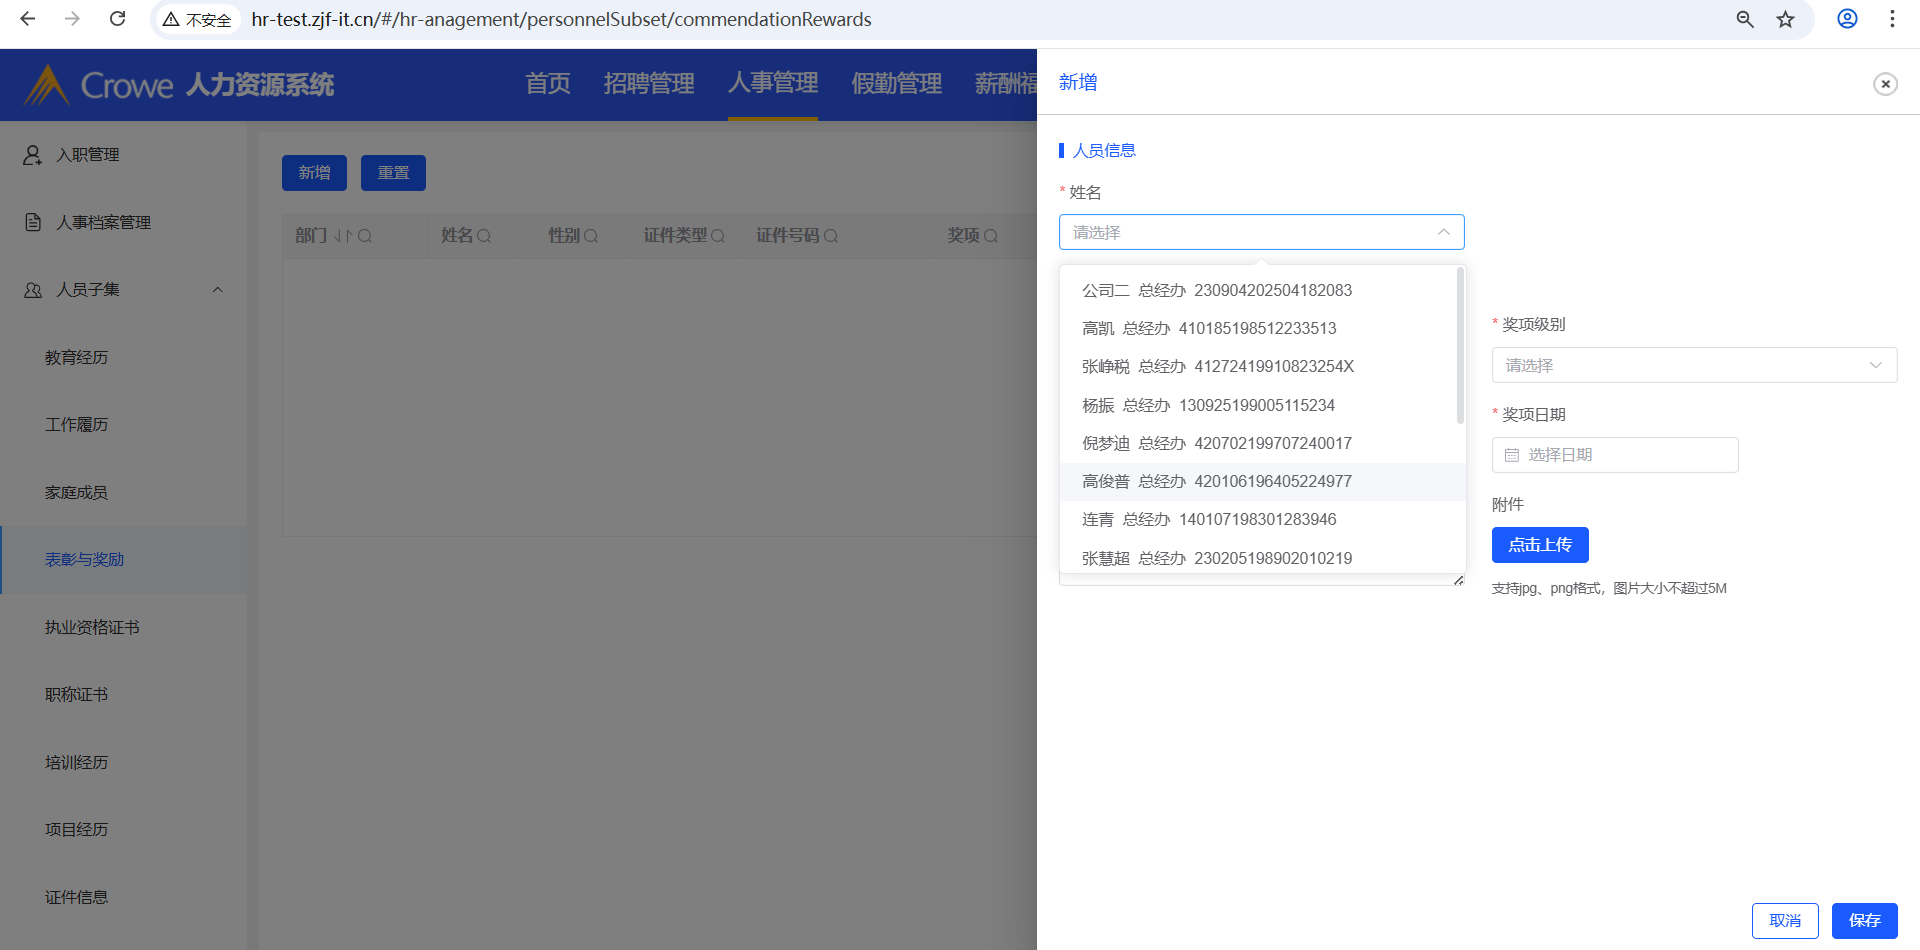
Task: Open the browser profile account icon
Action: tap(1847, 19)
